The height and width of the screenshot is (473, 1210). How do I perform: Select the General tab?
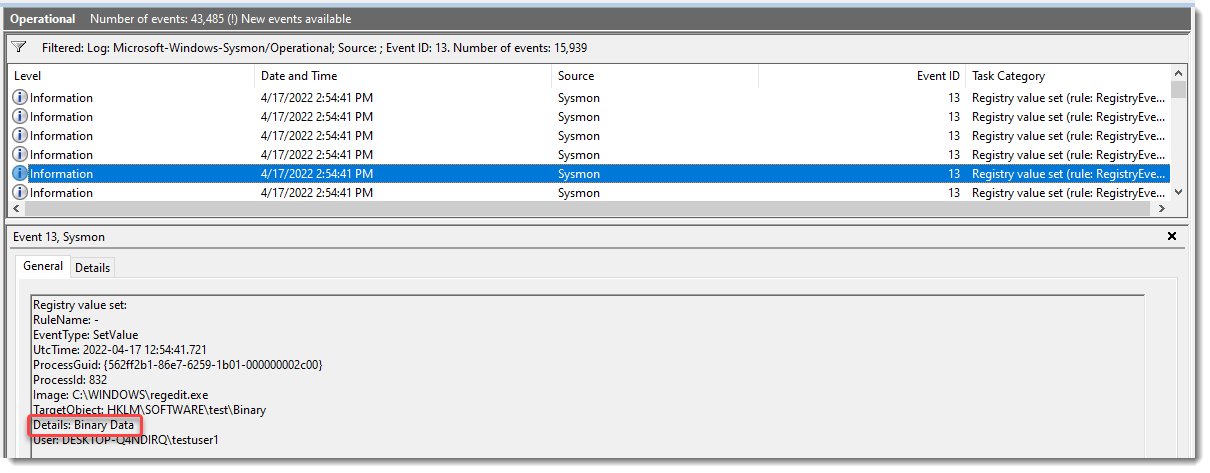[43, 267]
